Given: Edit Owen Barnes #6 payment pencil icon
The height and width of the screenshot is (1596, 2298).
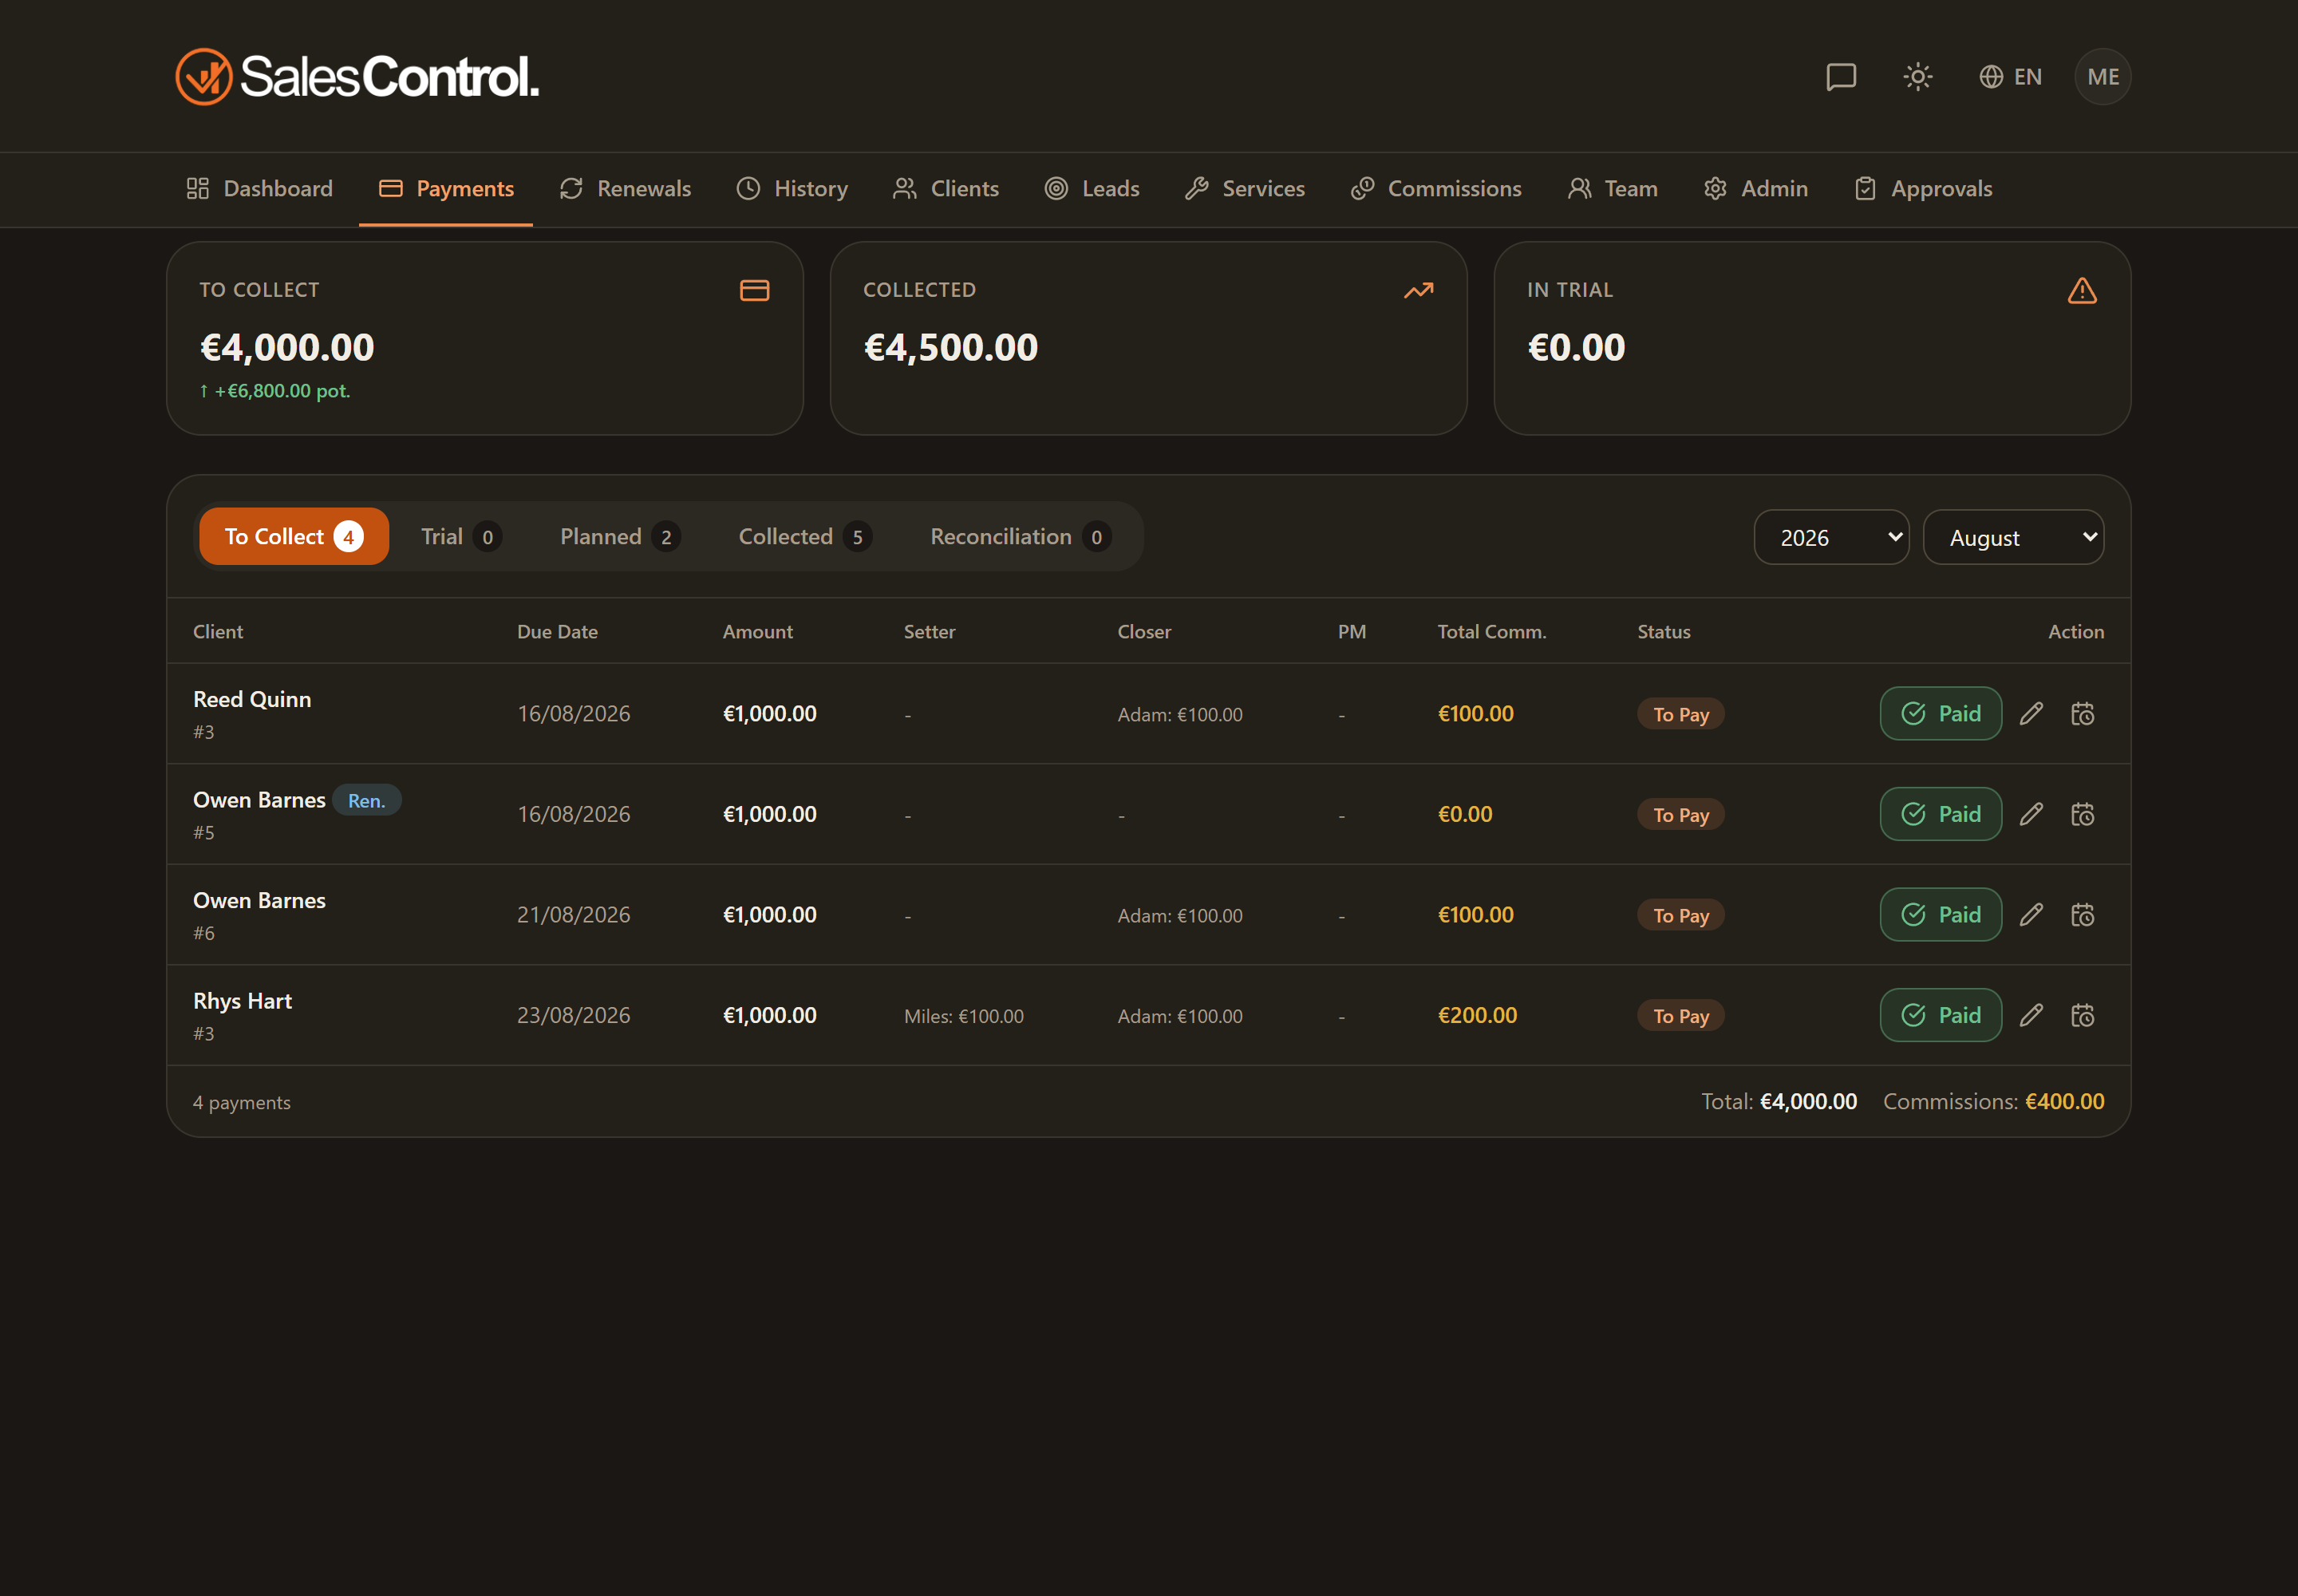Looking at the screenshot, I should pos(2031,915).
